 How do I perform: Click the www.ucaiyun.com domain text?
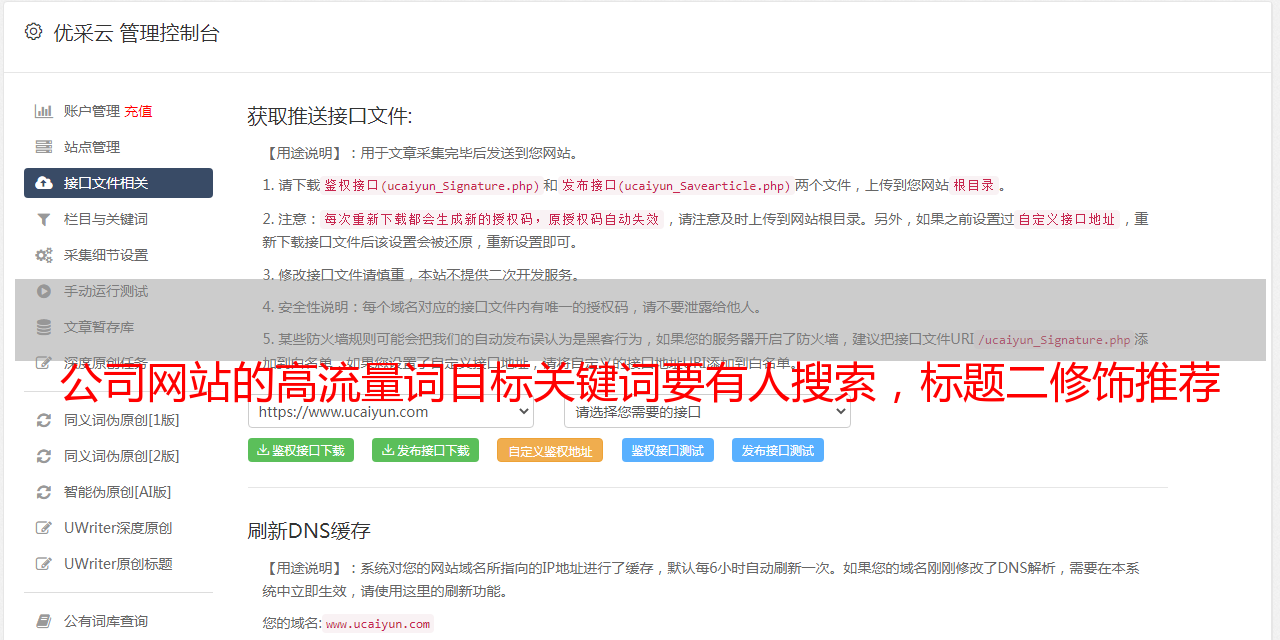378,623
